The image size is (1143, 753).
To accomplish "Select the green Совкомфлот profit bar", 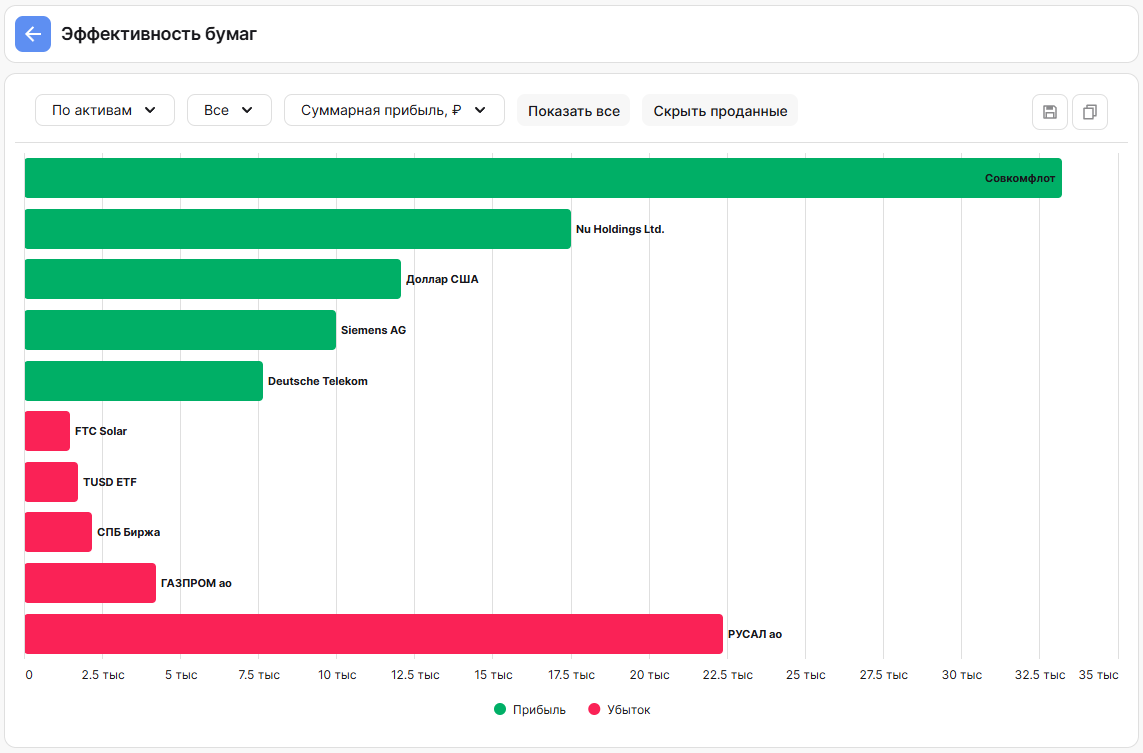I will [x=543, y=178].
